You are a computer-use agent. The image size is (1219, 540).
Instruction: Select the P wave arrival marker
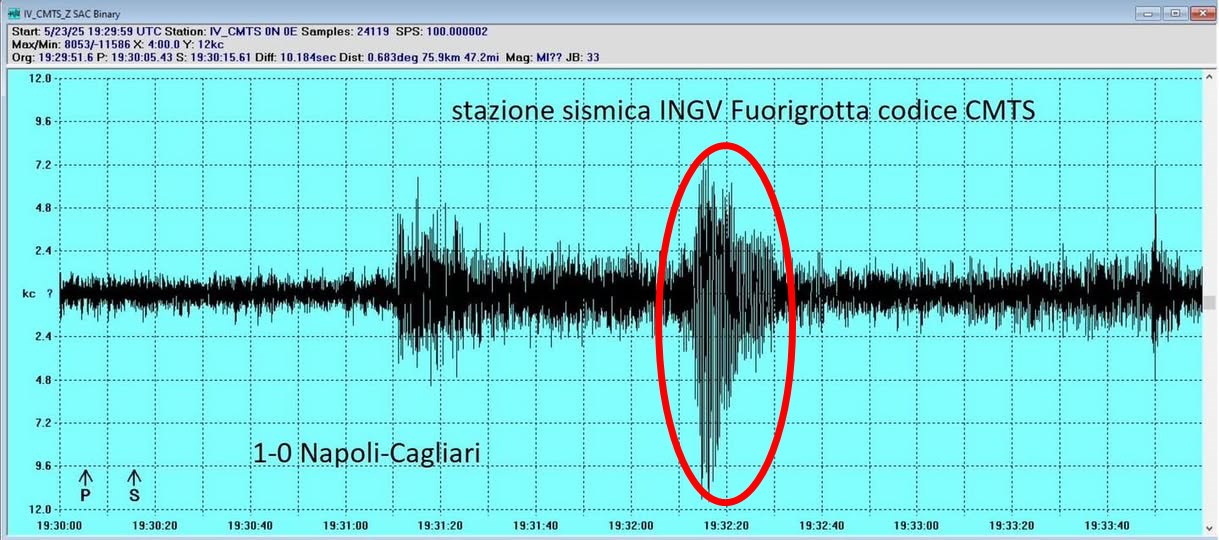[x=85, y=485]
